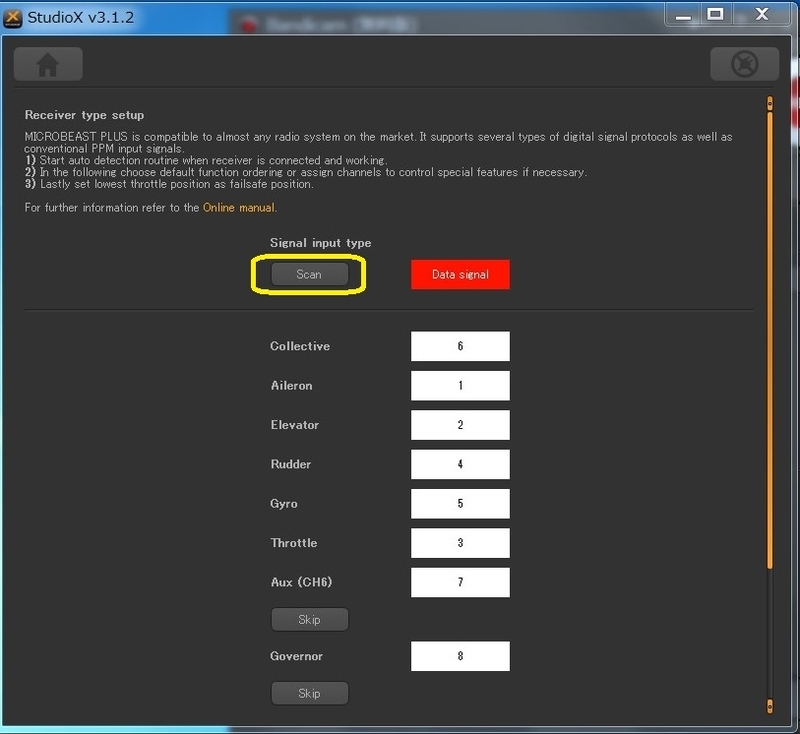Click the StudioX app logo in title bar
The width and height of the screenshot is (800, 734).
(x=12, y=18)
